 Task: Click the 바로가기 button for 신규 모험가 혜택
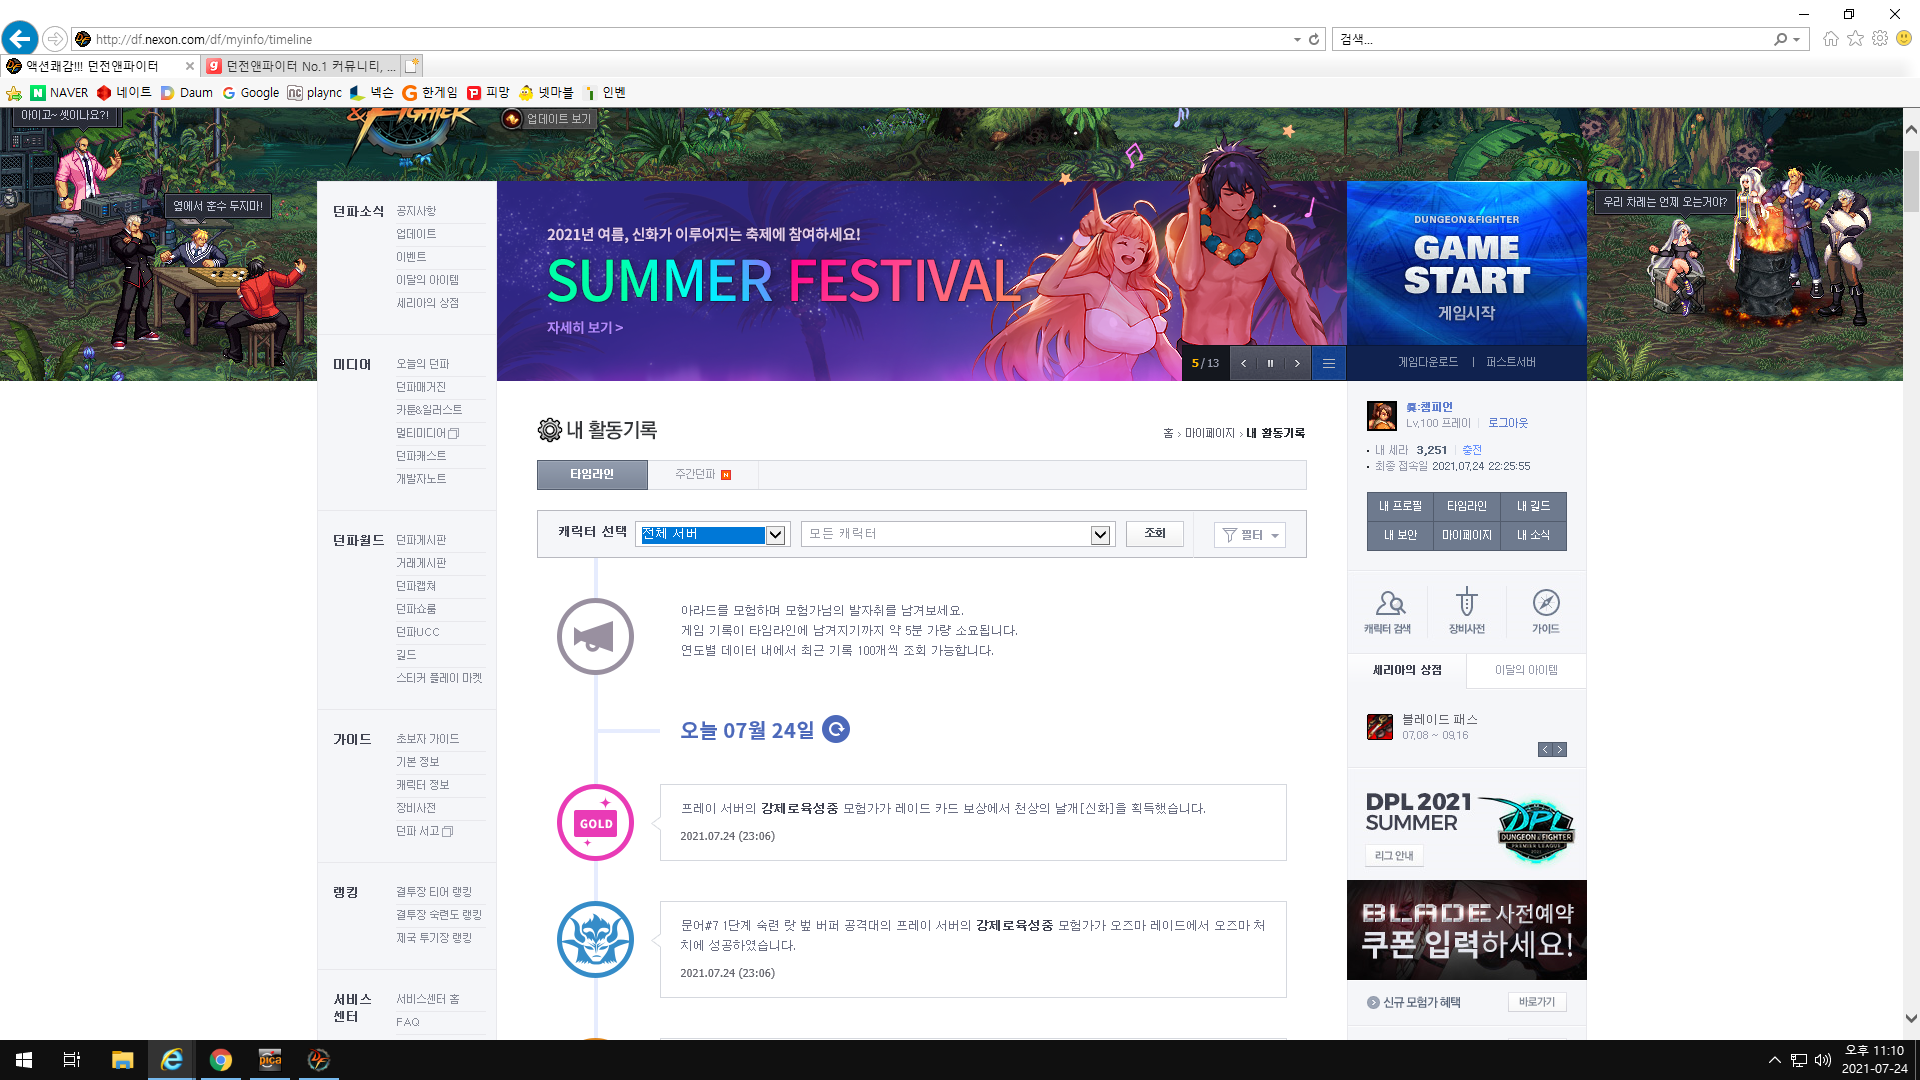1536,1002
